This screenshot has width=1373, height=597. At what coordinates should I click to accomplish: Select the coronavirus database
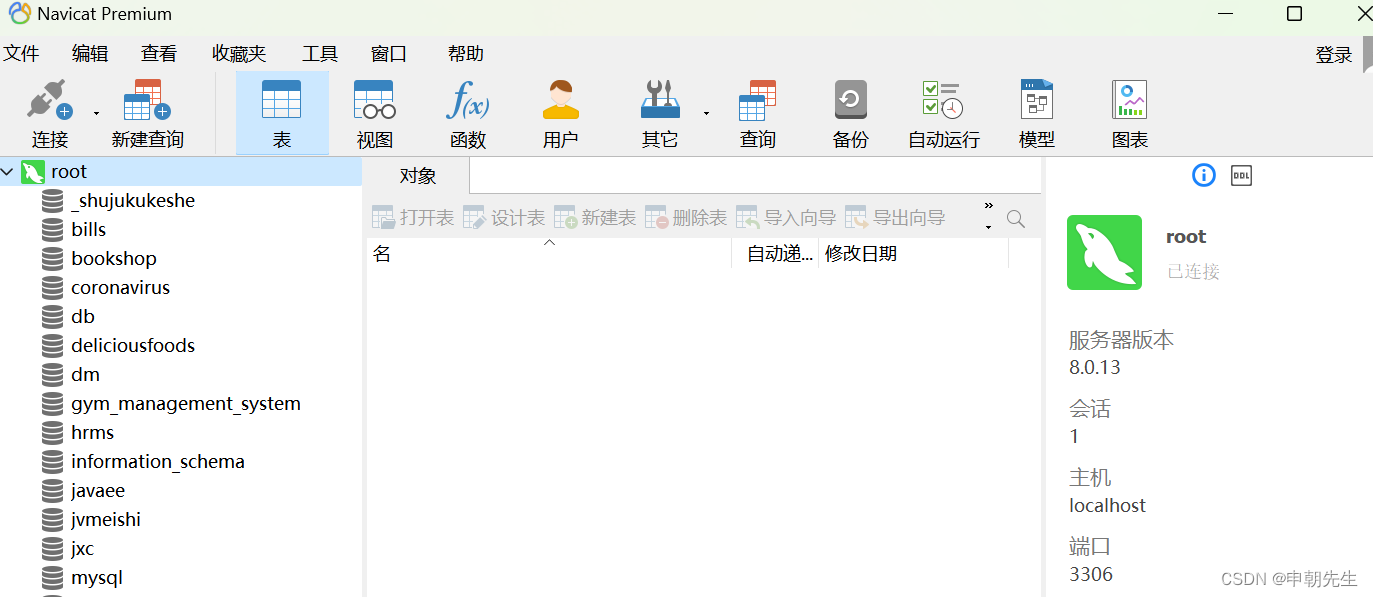click(120, 288)
